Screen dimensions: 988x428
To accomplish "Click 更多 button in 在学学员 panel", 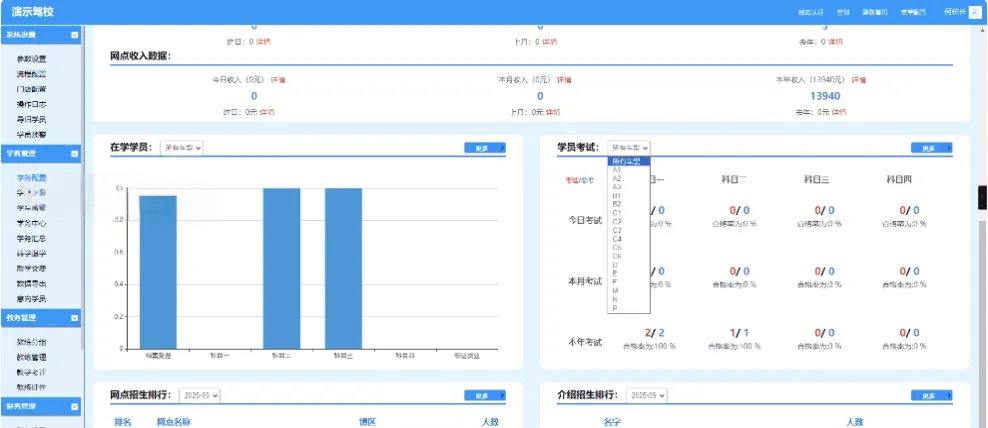I will click(485, 148).
